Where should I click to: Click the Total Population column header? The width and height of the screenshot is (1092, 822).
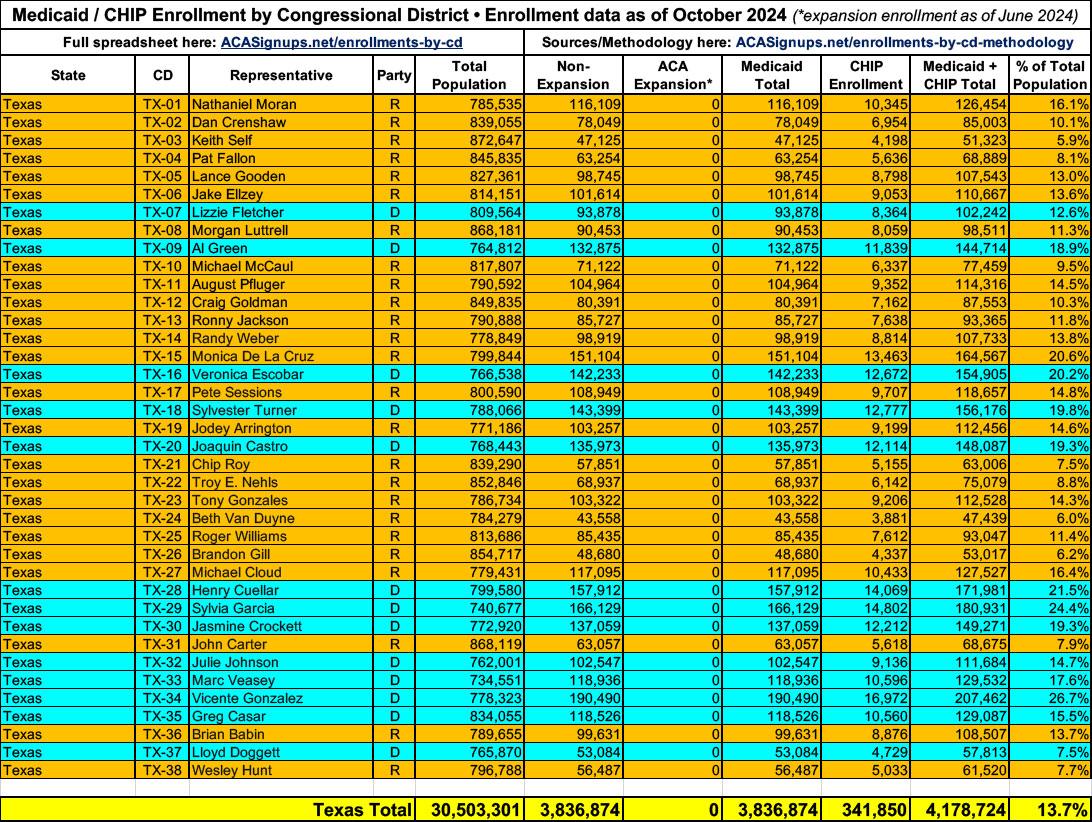pyautogui.click(x=468, y=75)
